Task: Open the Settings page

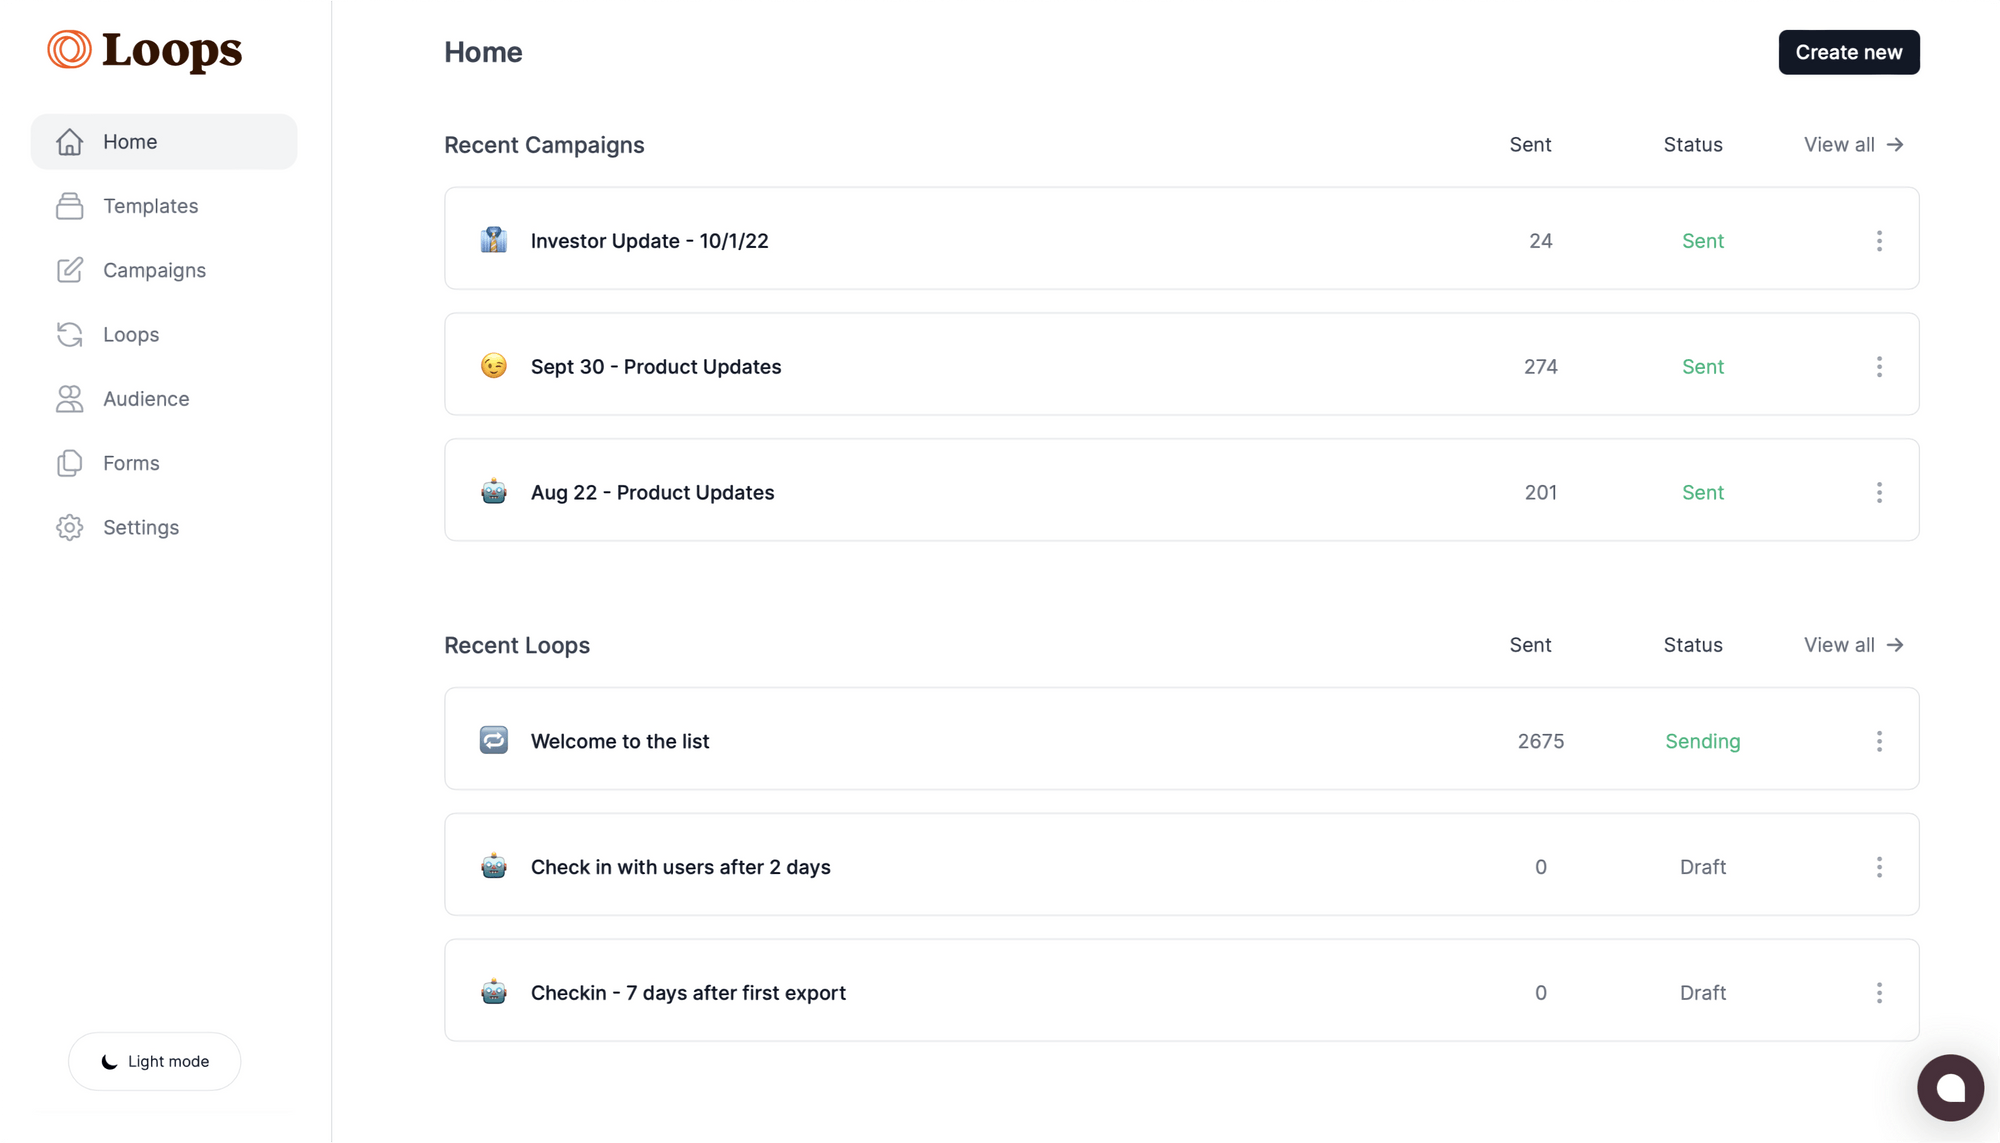Action: 141,527
